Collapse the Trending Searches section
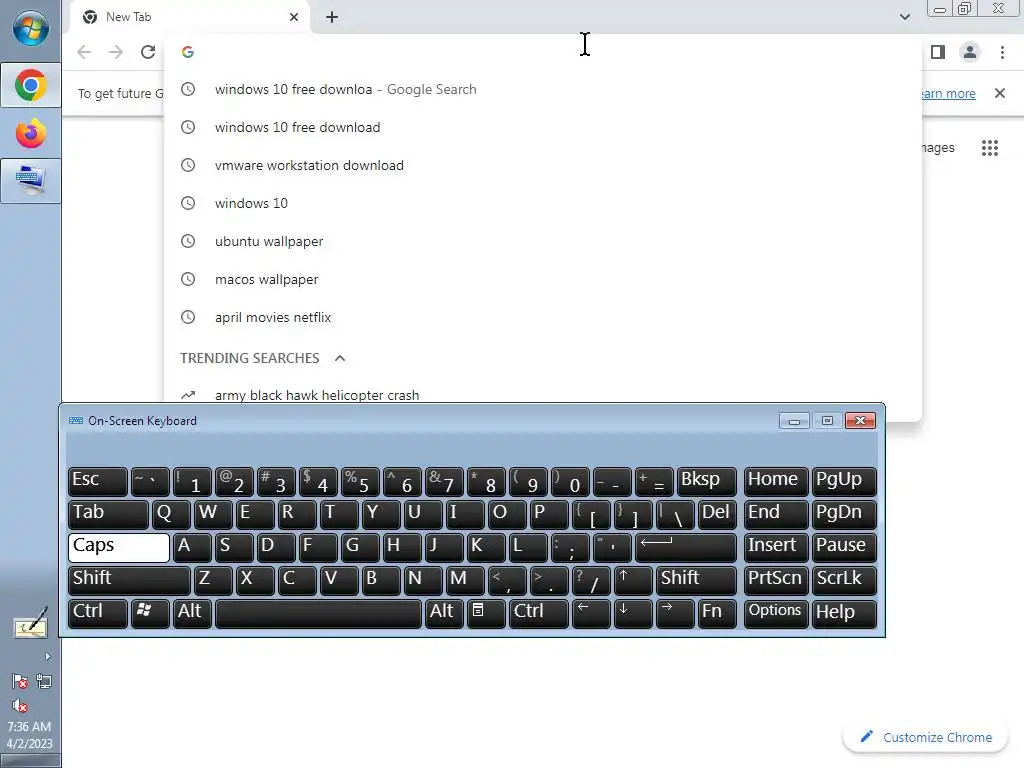Viewport: 1024px width, 768px height. coord(340,358)
